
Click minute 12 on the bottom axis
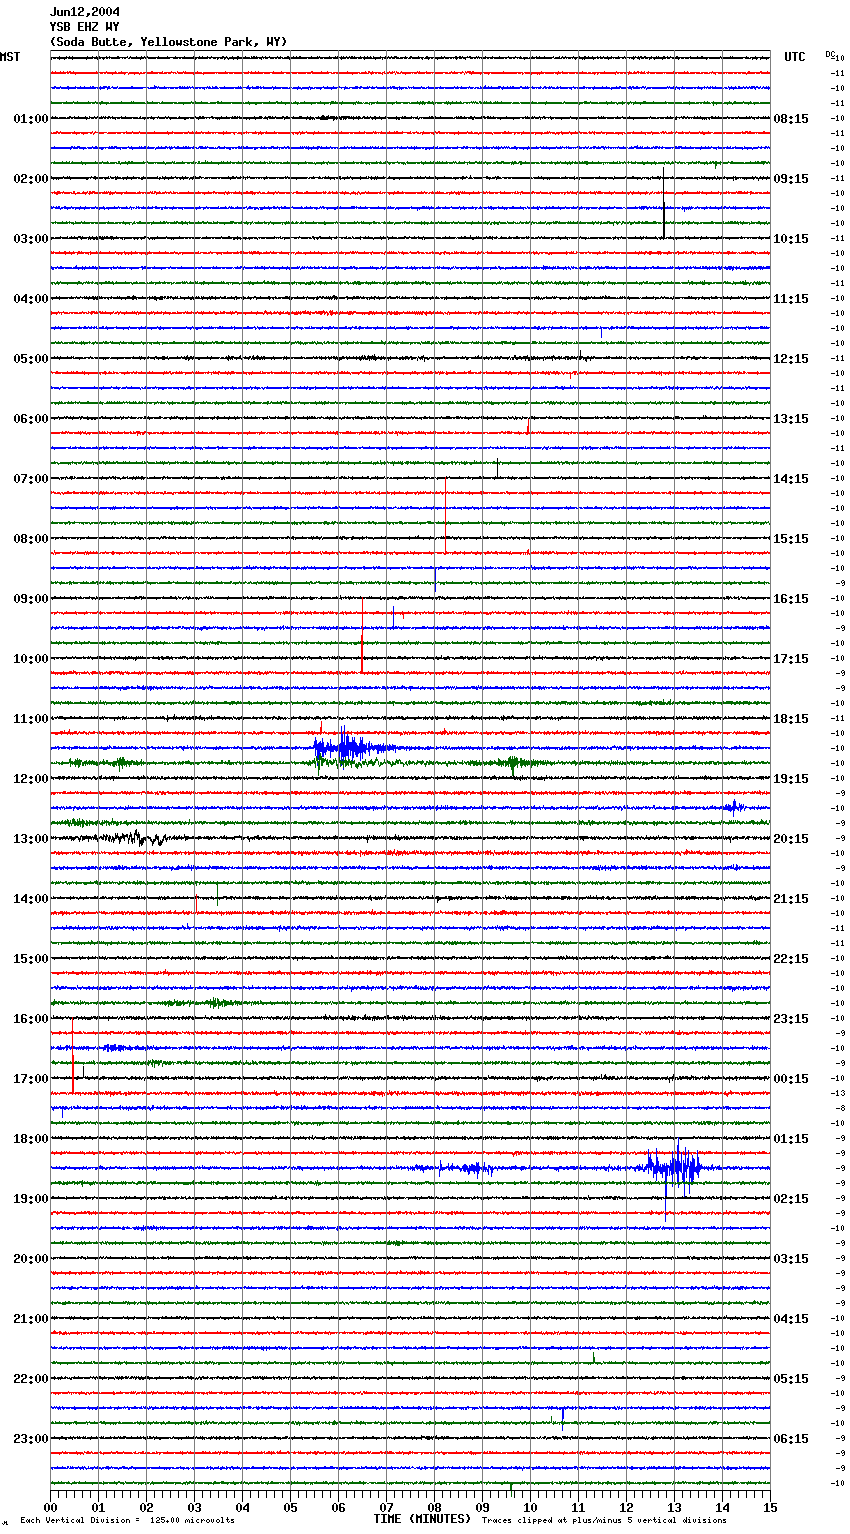626,1507
